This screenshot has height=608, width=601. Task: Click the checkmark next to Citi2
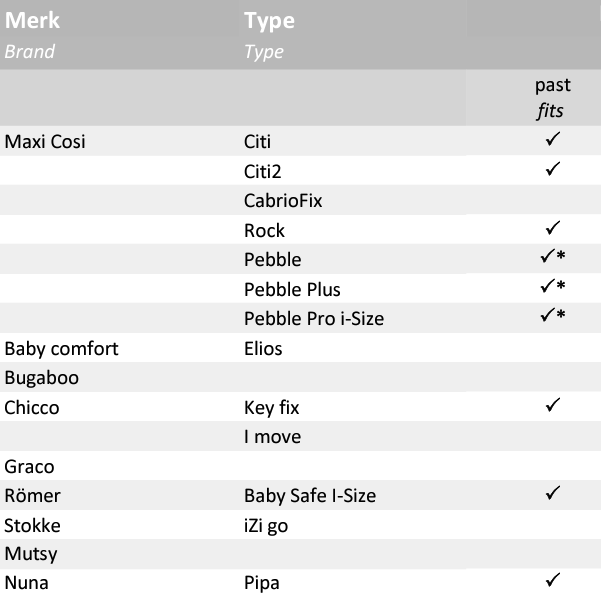click(x=553, y=168)
